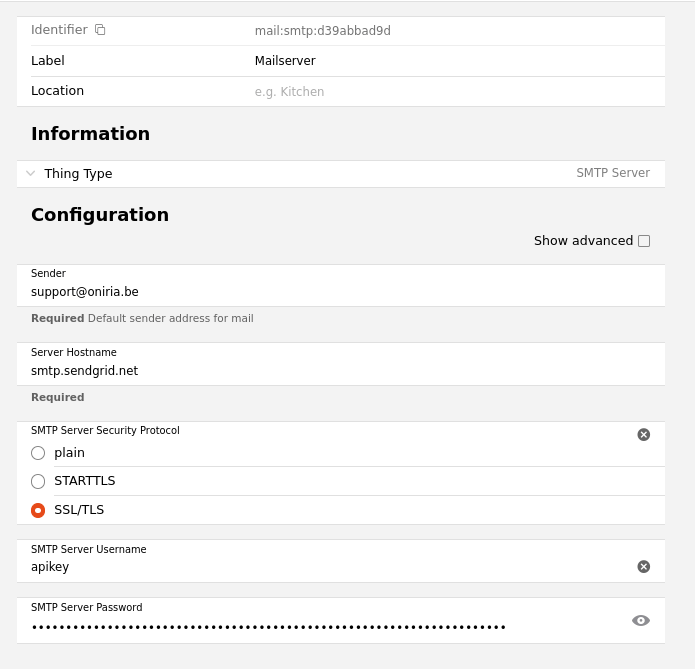Click the SMTP Server thing type value
This screenshot has height=669, width=695.
[613, 173]
